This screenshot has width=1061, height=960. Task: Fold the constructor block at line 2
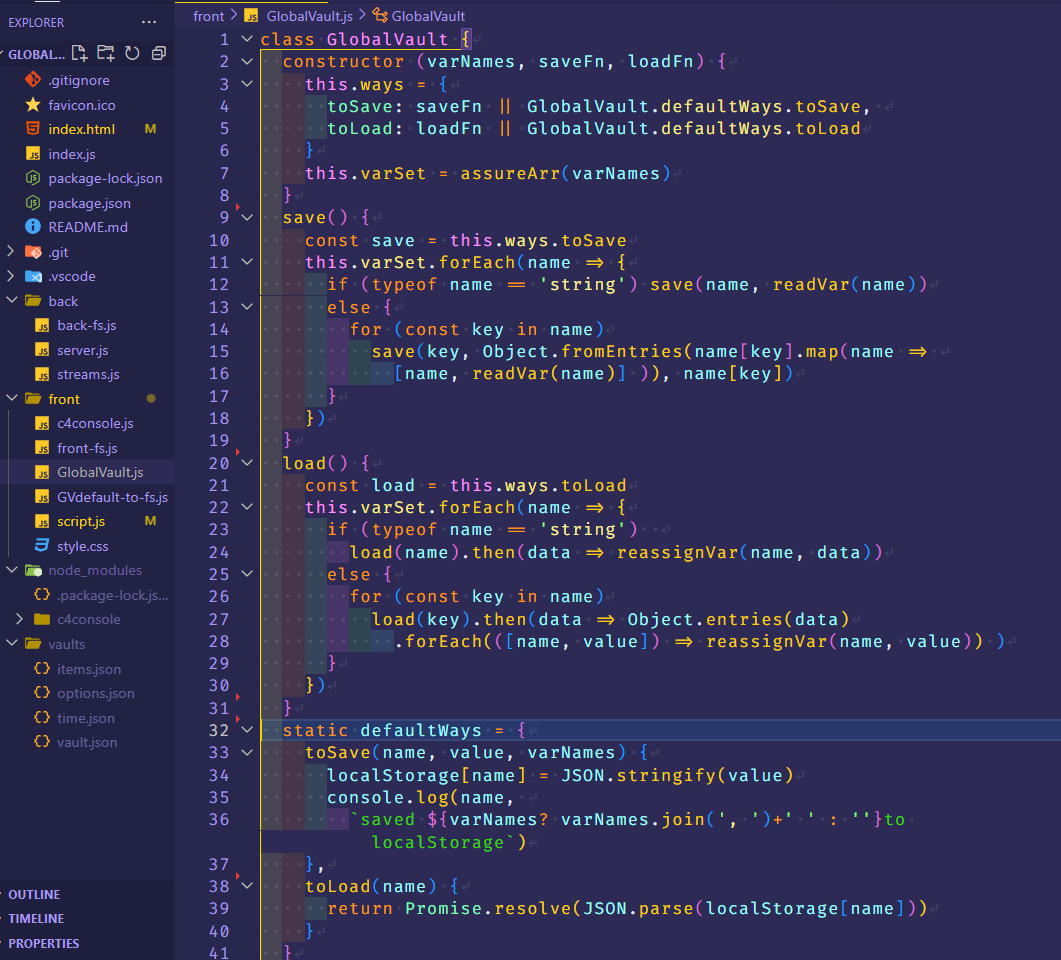247,62
